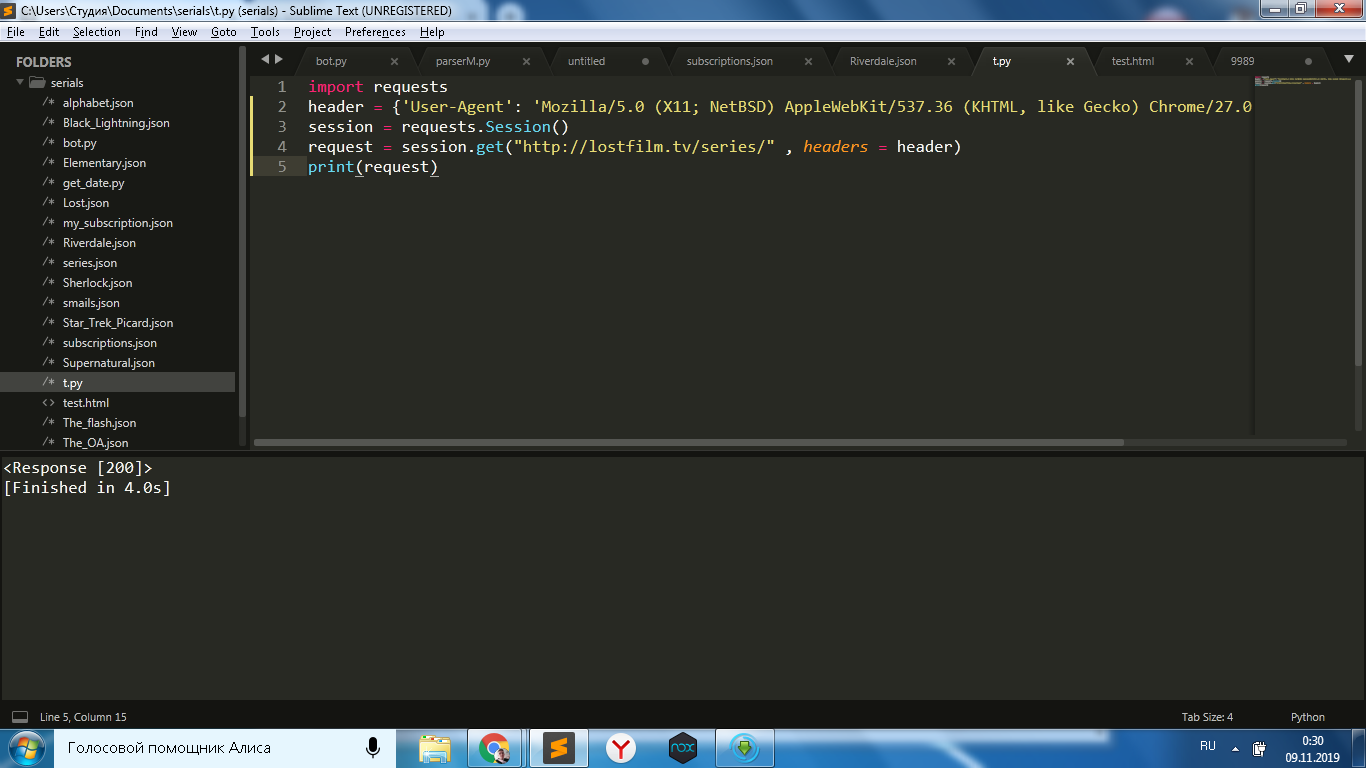The height and width of the screenshot is (768, 1366).
Task: Click line number 3 in gutter
Action: coord(283,127)
